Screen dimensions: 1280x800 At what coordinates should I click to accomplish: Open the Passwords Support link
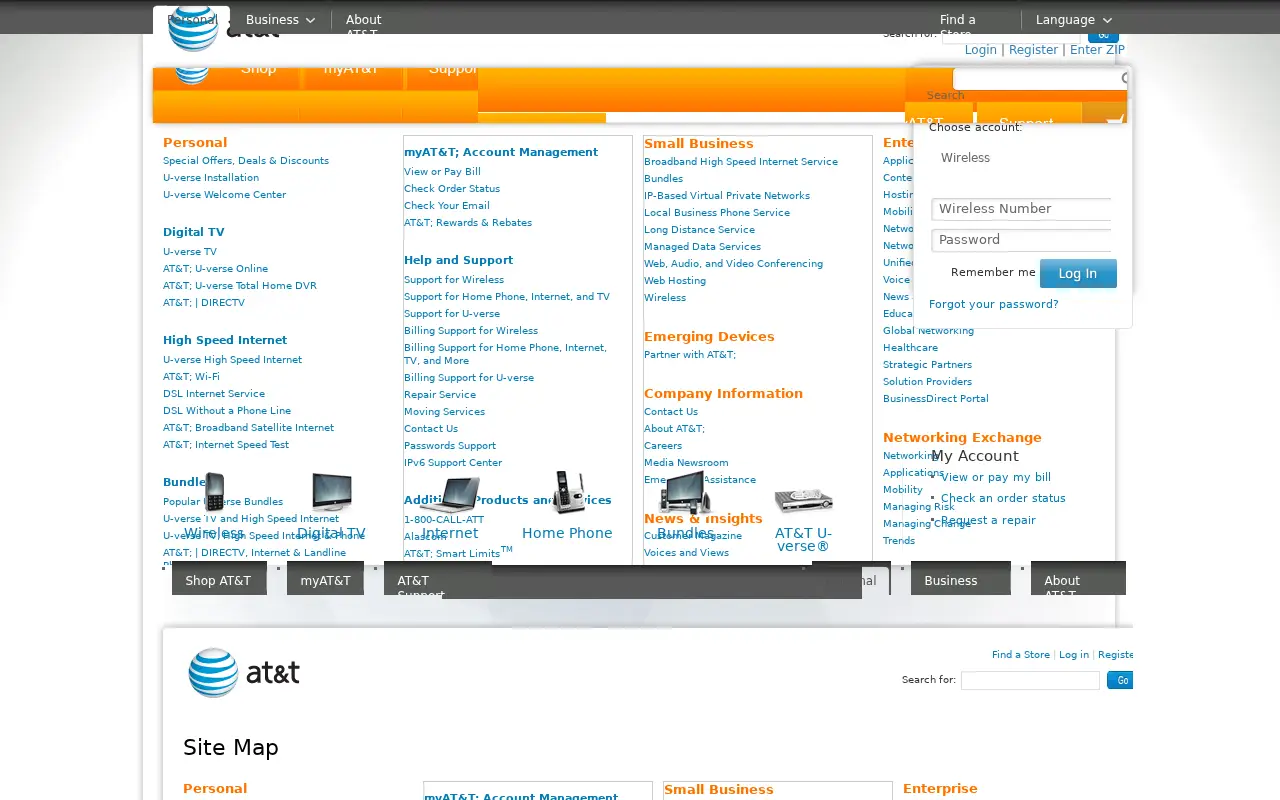coord(450,446)
